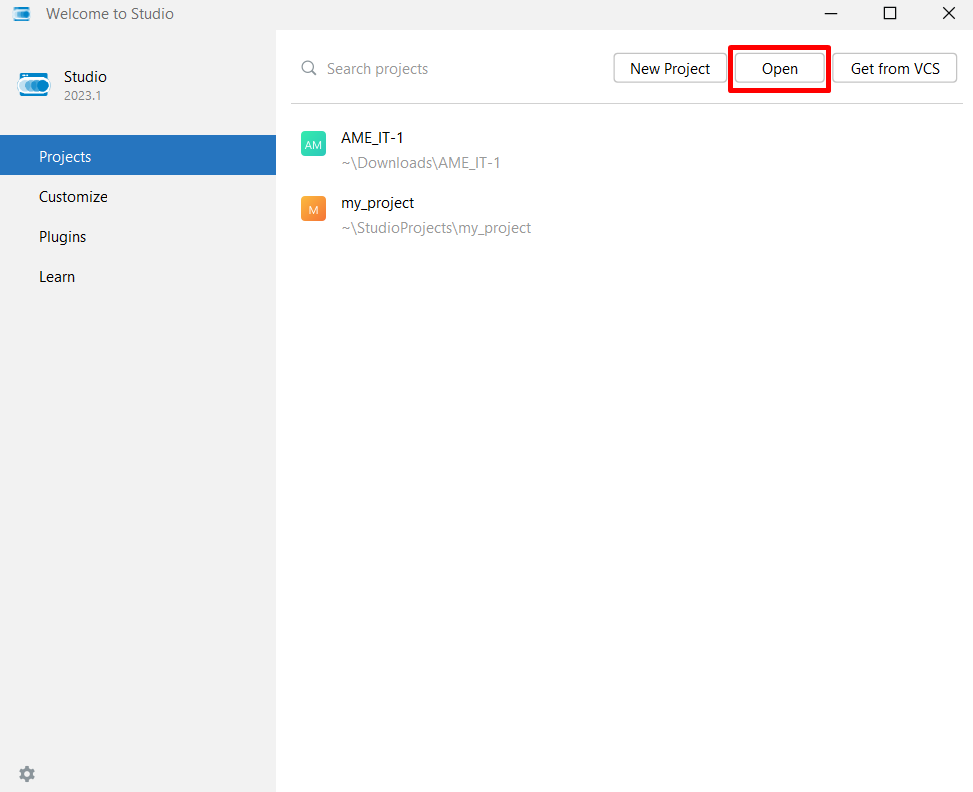Image resolution: width=973 pixels, height=792 pixels.
Task: Open the settings gear icon
Action: 27,774
